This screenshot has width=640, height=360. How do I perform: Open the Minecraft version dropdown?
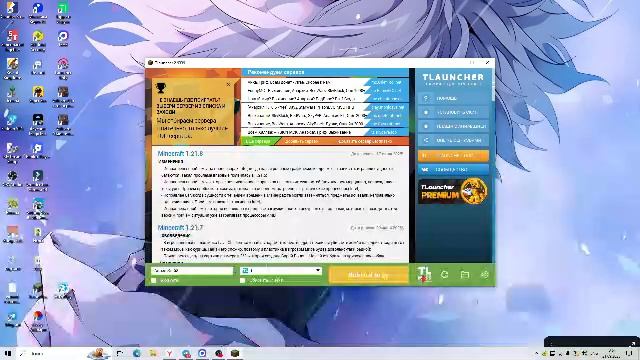tap(281, 271)
